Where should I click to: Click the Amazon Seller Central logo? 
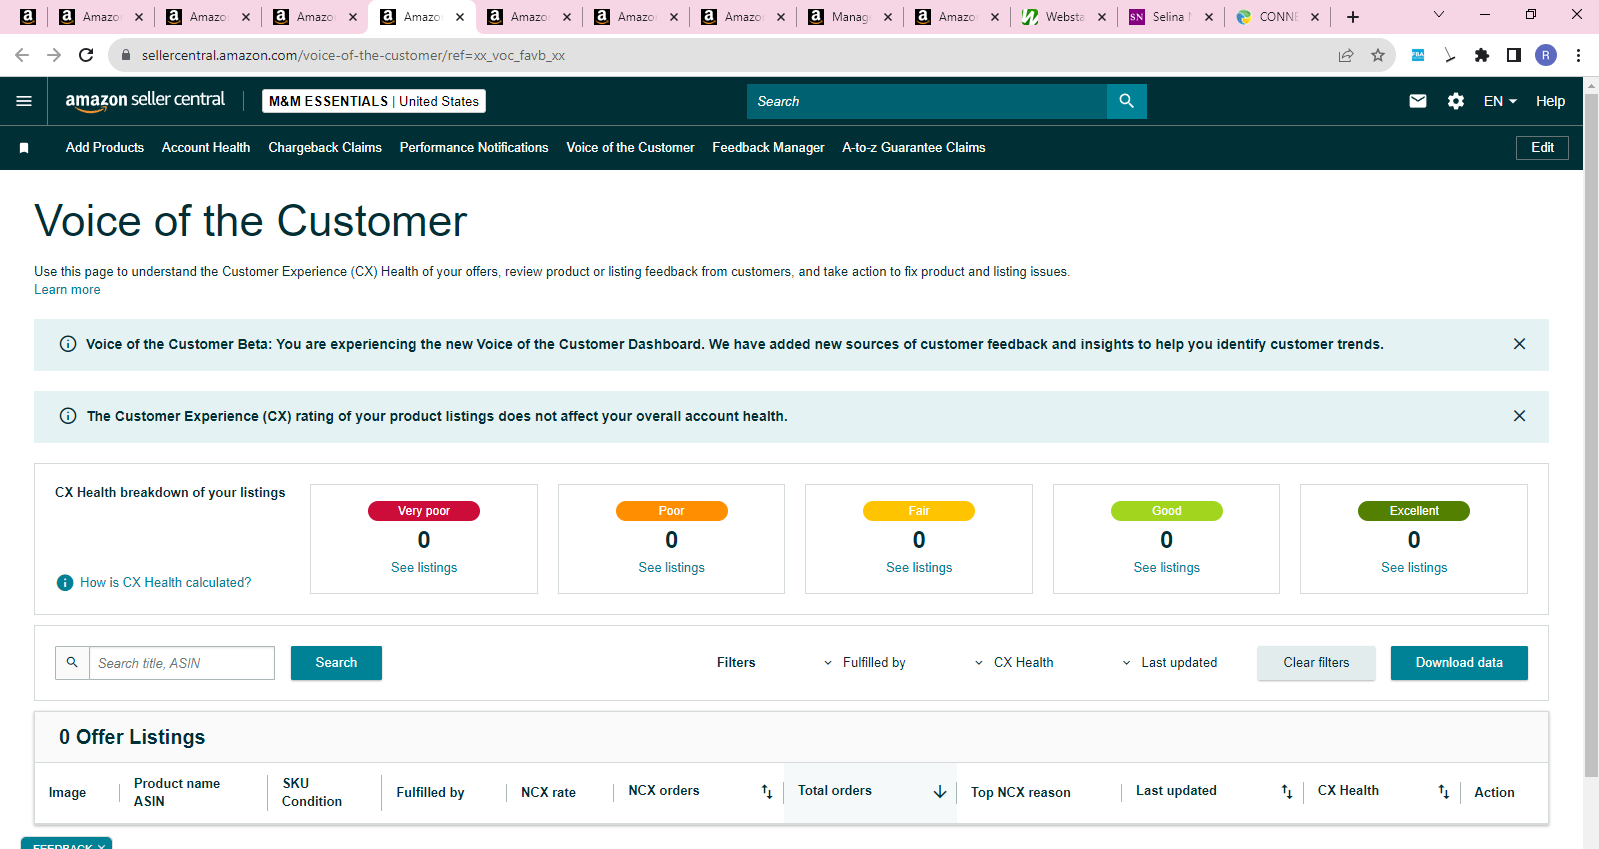pos(145,101)
